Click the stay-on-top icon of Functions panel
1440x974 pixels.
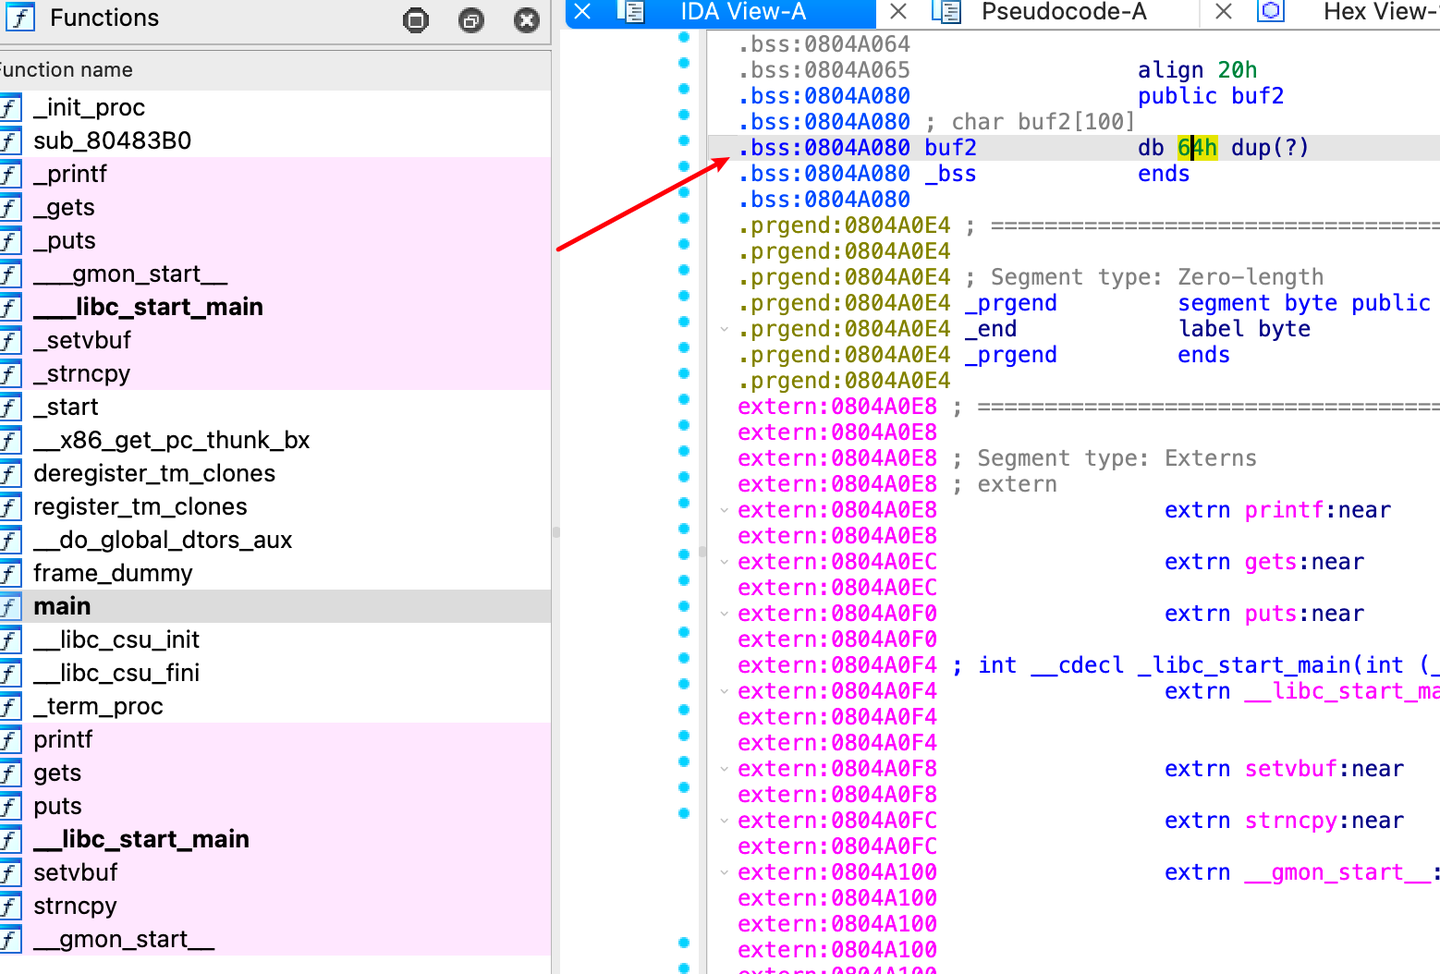point(415,19)
